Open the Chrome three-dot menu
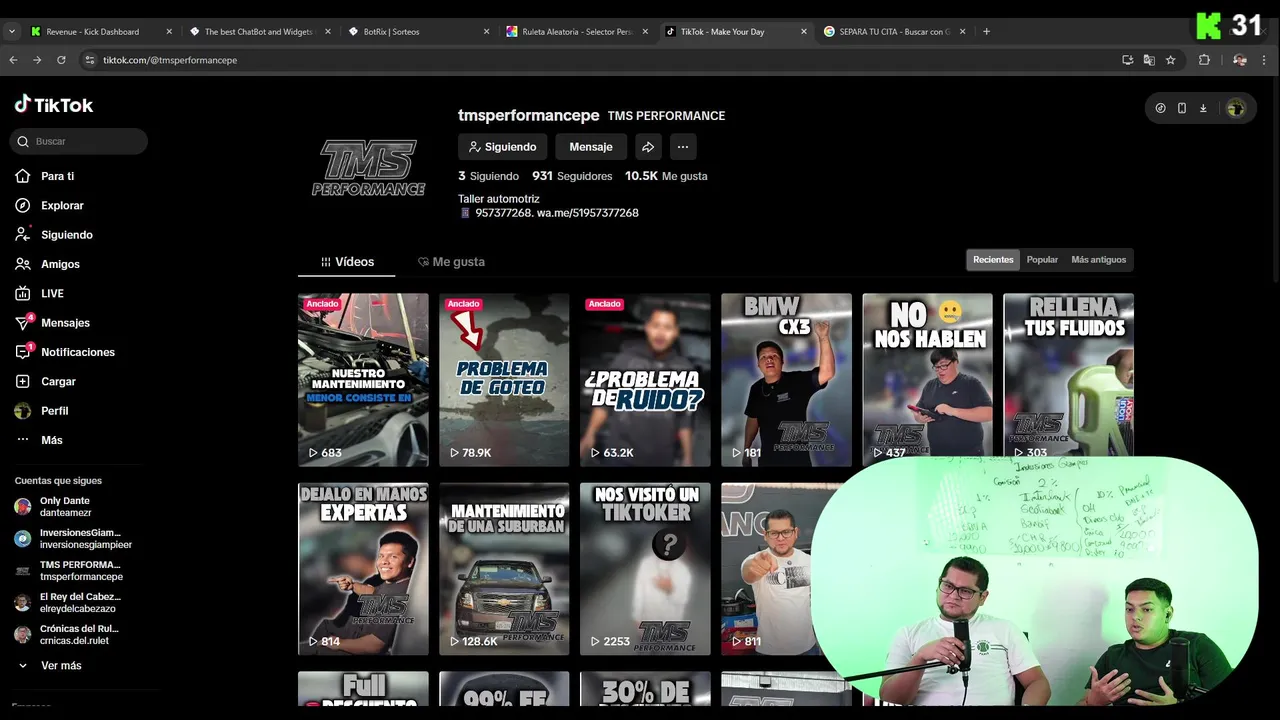The image size is (1280, 720). pos(1266,60)
